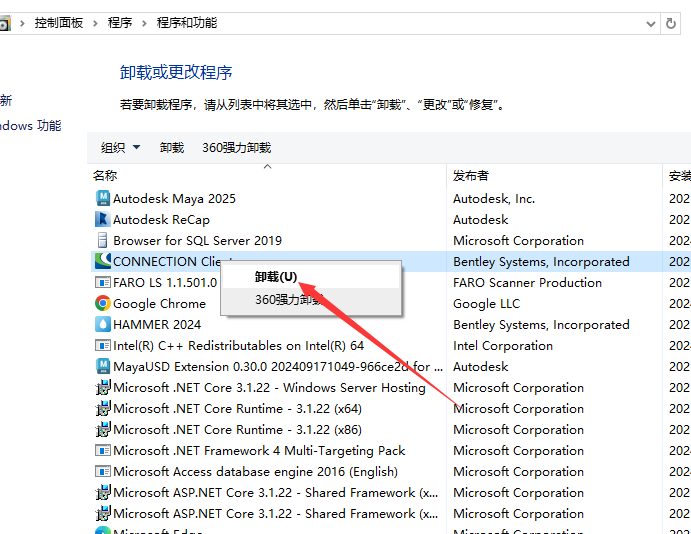Viewport: 691px width, 534px height.
Task: Click the refresh icon beside address bar
Action: [671, 23]
